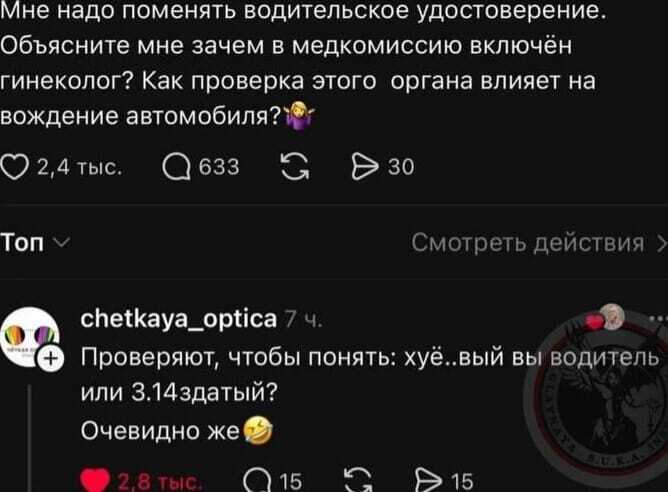Screen dimensions: 668x492
Task: Repost the chetkaya_optica reply
Action: (358, 480)
